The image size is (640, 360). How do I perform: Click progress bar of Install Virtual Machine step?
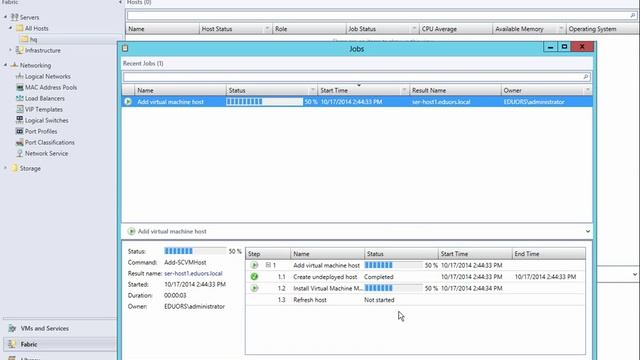(x=393, y=288)
